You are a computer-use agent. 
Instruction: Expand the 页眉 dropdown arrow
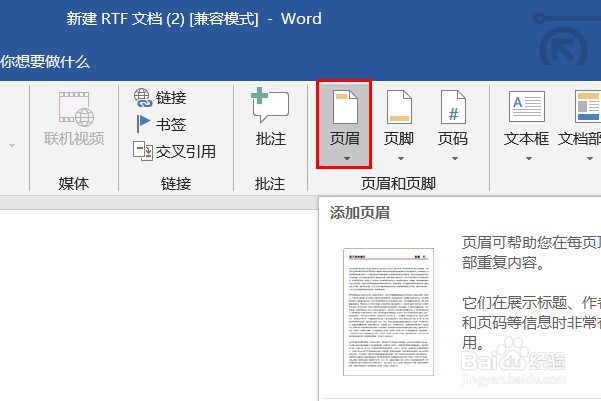(x=347, y=158)
